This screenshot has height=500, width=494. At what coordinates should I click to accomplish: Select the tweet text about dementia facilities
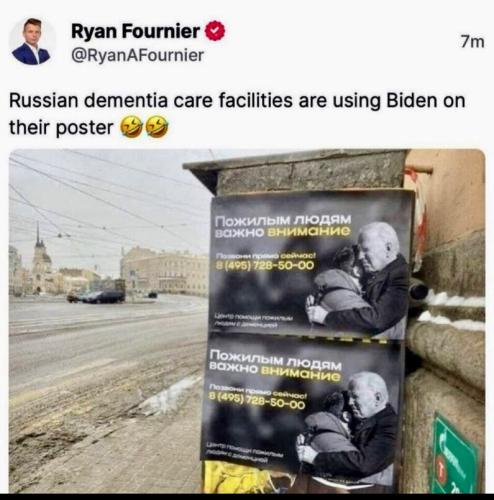point(237,114)
